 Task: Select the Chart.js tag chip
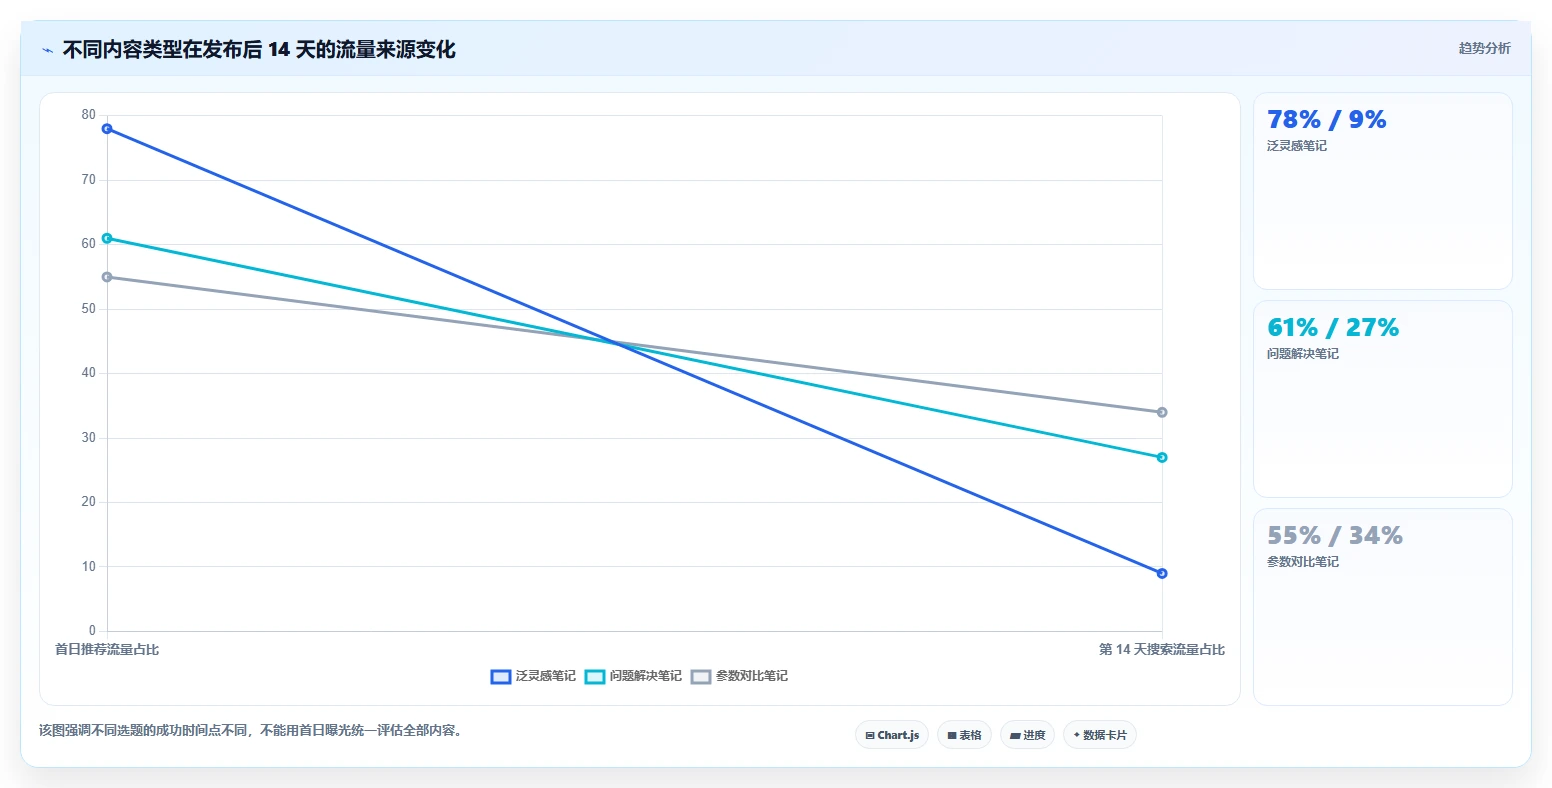click(892, 735)
